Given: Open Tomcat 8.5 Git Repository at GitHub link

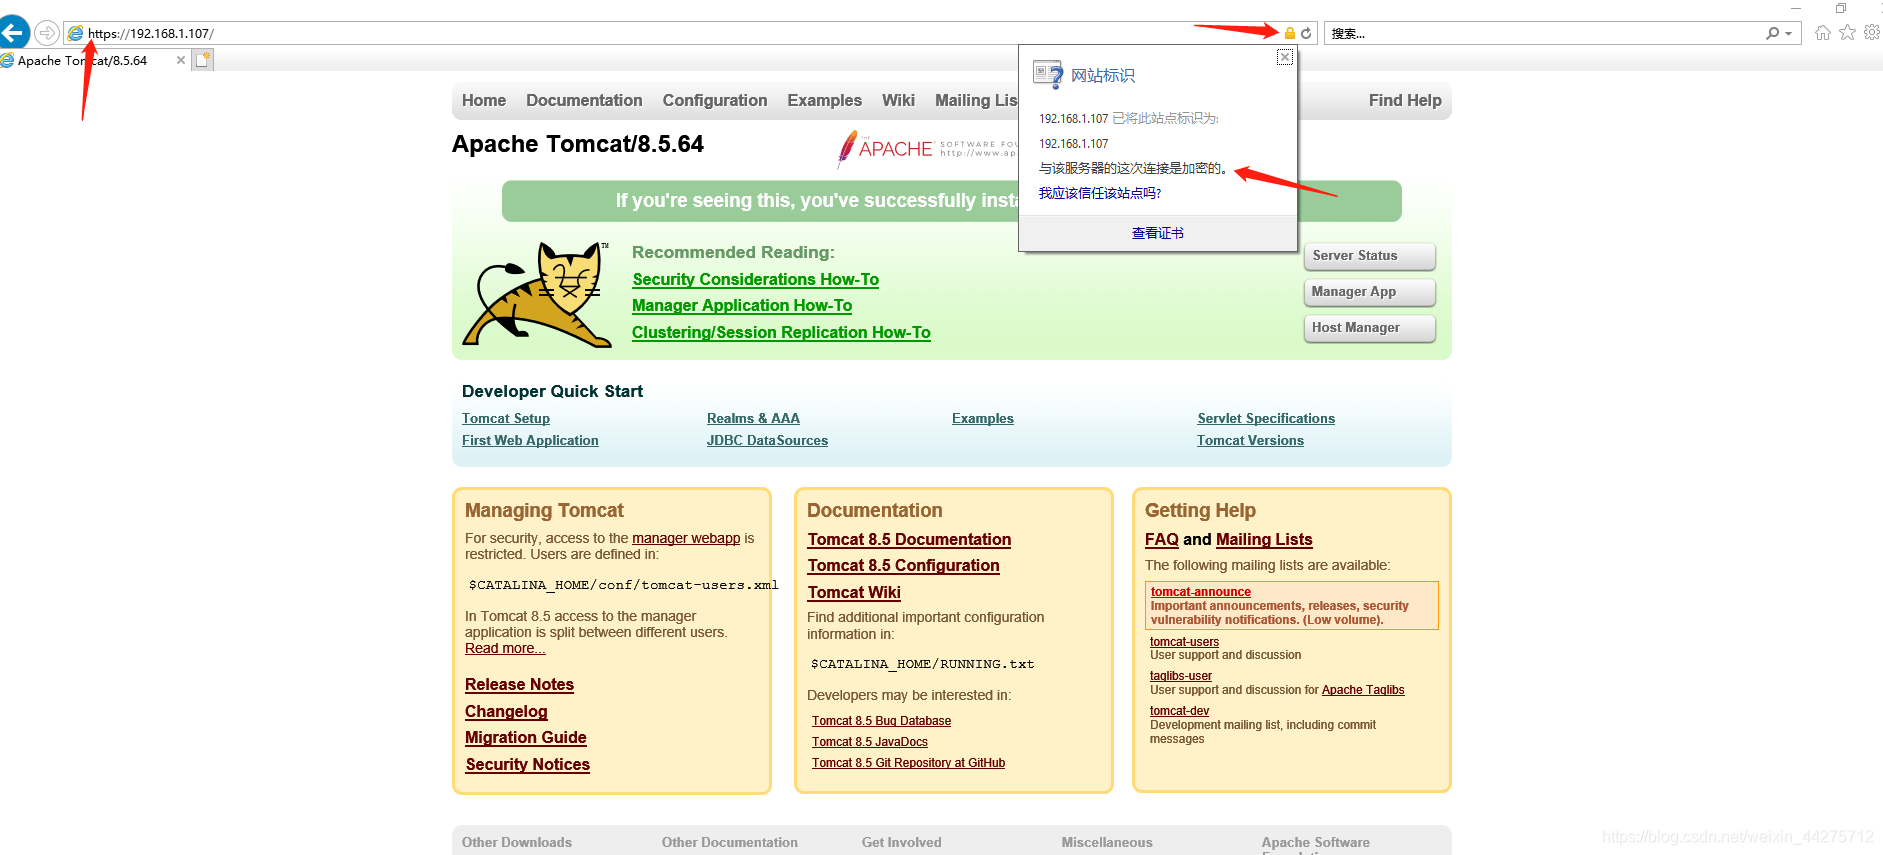Looking at the screenshot, I should pos(908,763).
